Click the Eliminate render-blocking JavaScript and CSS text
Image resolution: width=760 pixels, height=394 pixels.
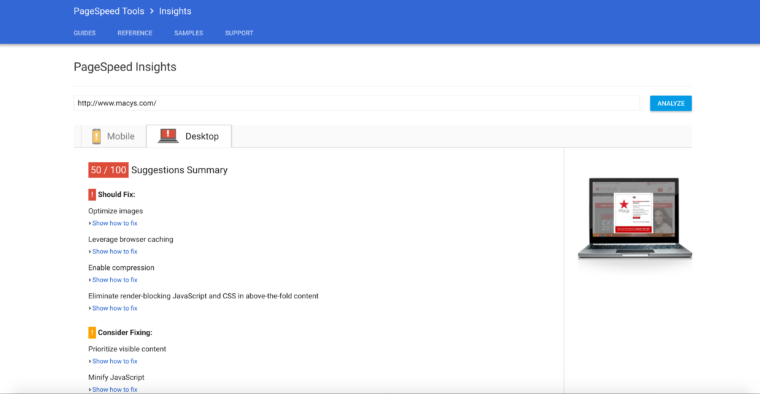(x=204, y=296)
